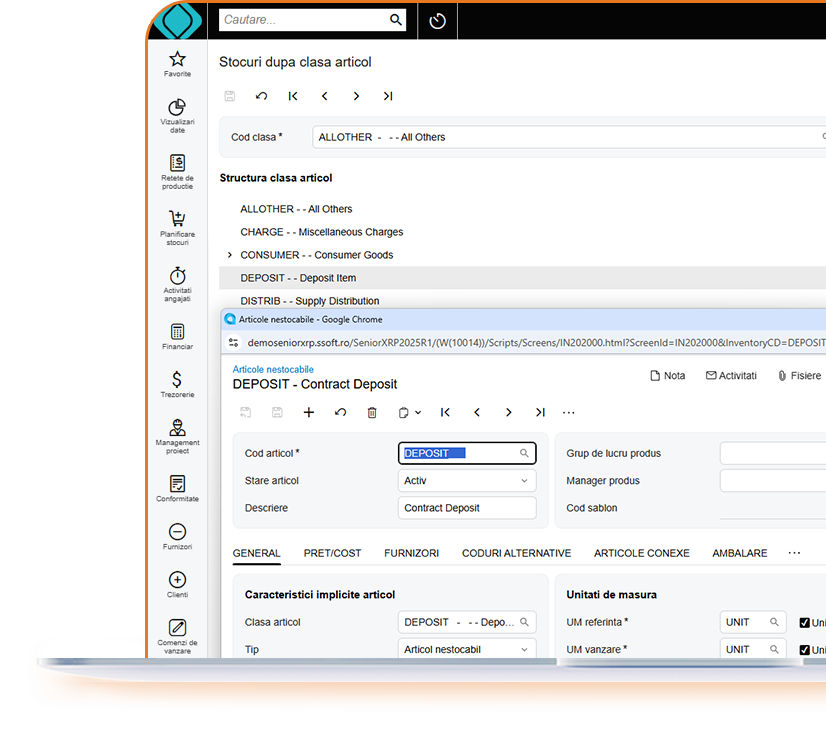Add a new record with plus icon
Screen dimensions: 826x732
point(308,412)
